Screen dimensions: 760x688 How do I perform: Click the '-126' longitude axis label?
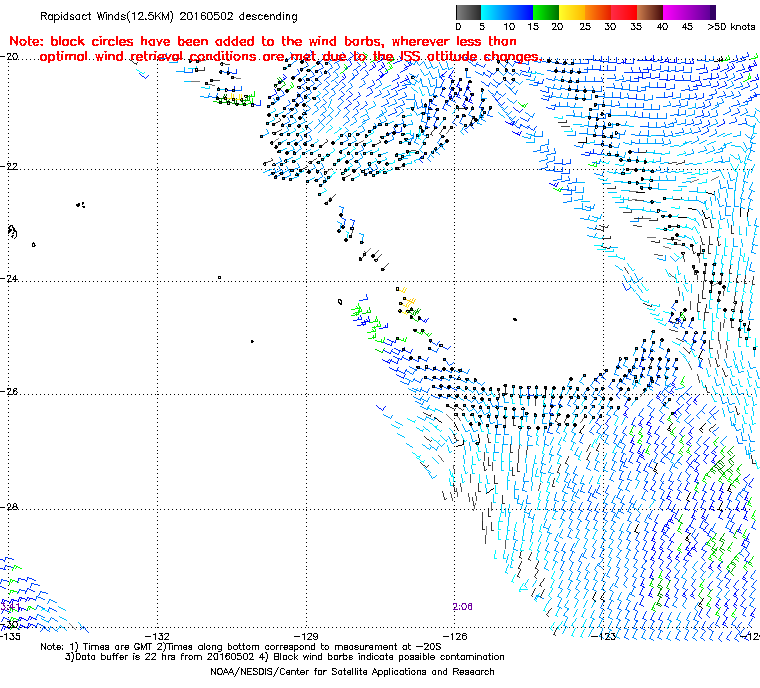[455, 636]
